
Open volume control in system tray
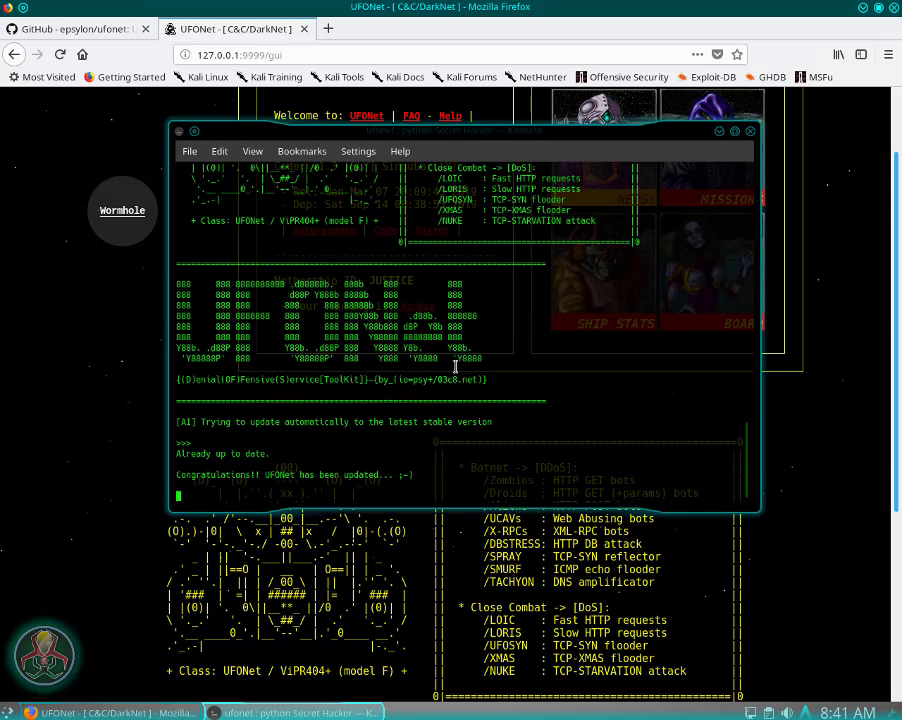786,713
